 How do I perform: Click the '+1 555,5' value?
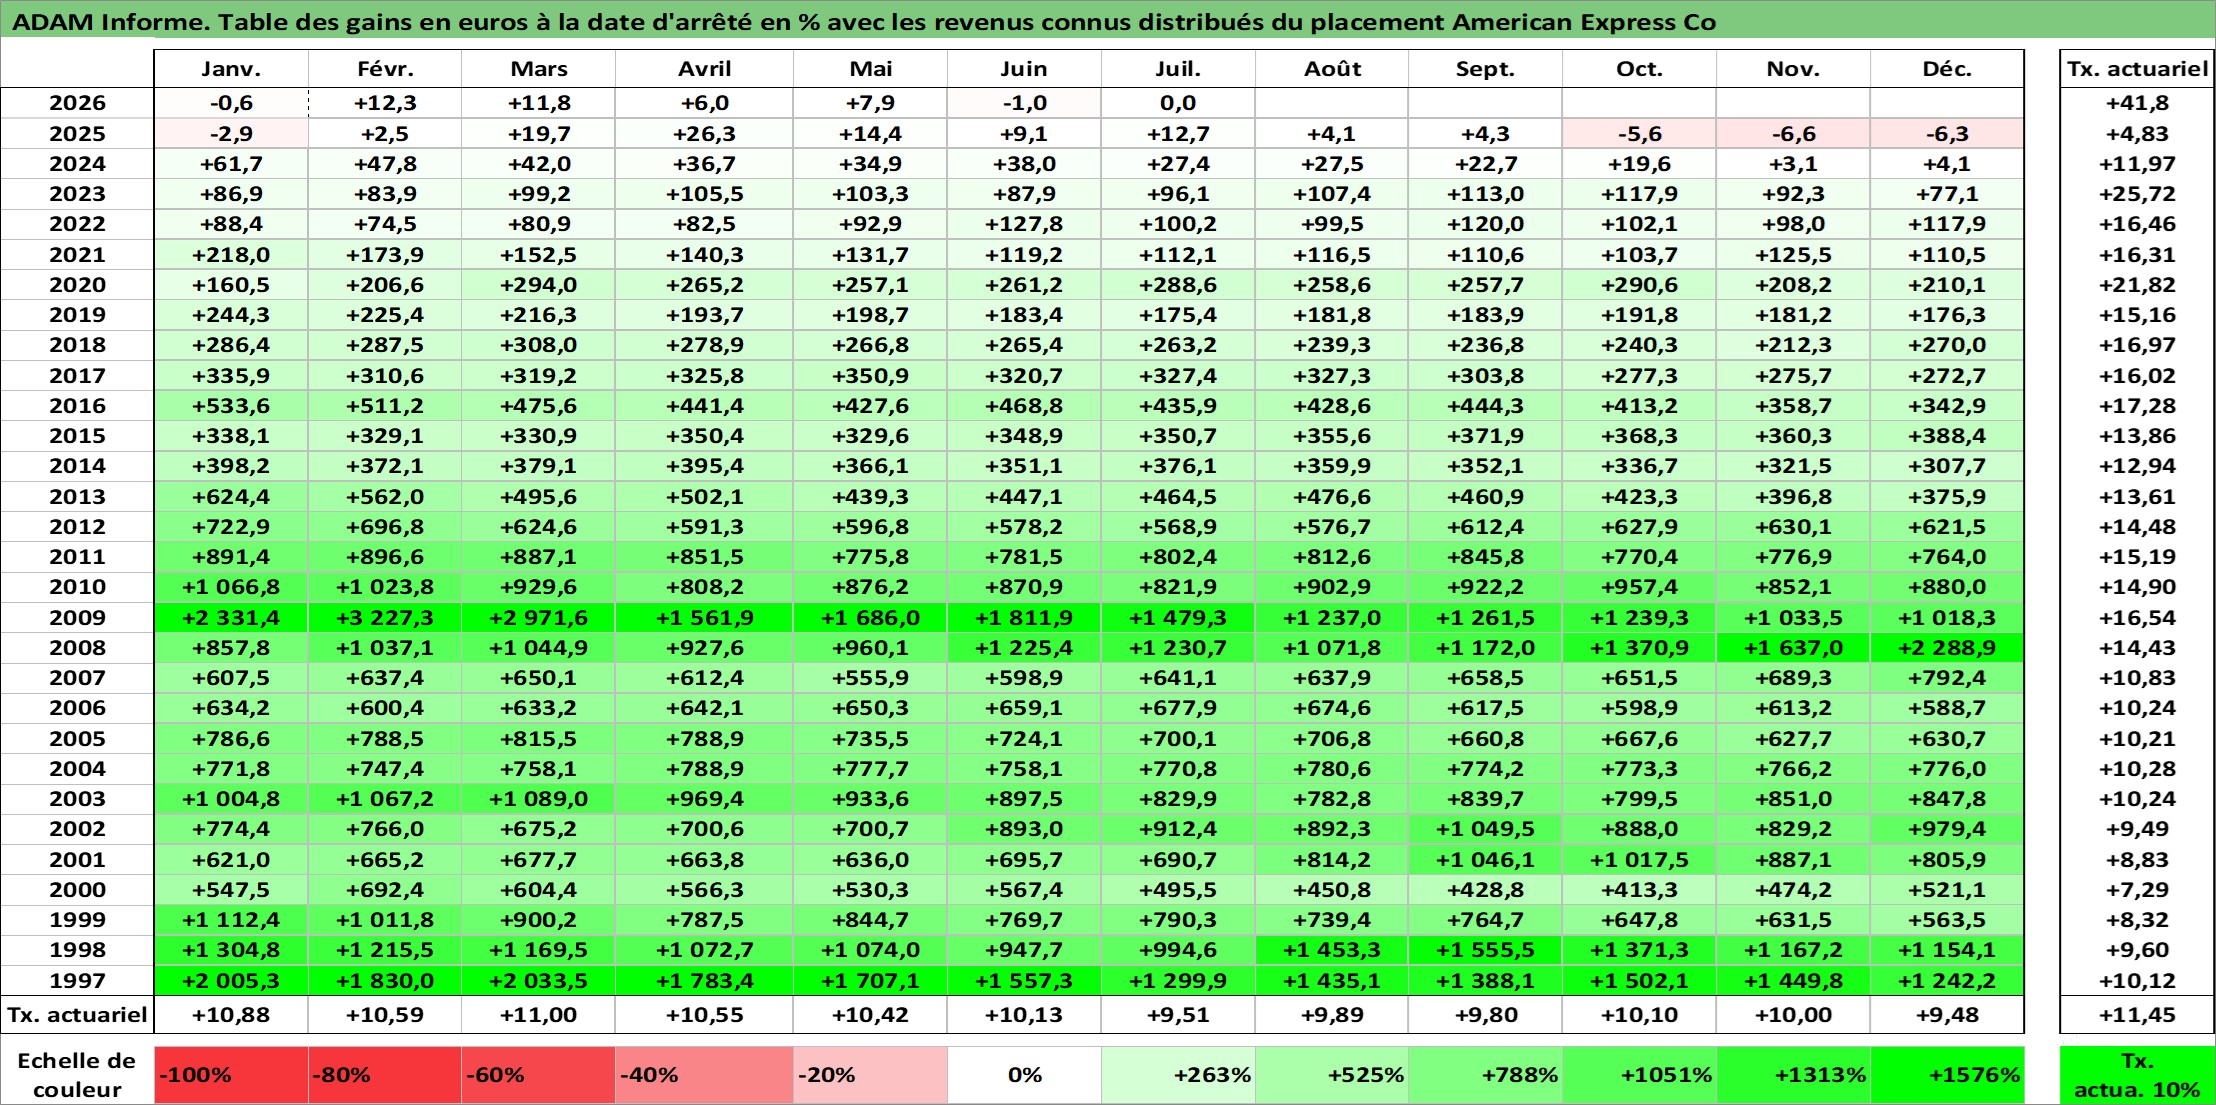[x=1485, y=950]
